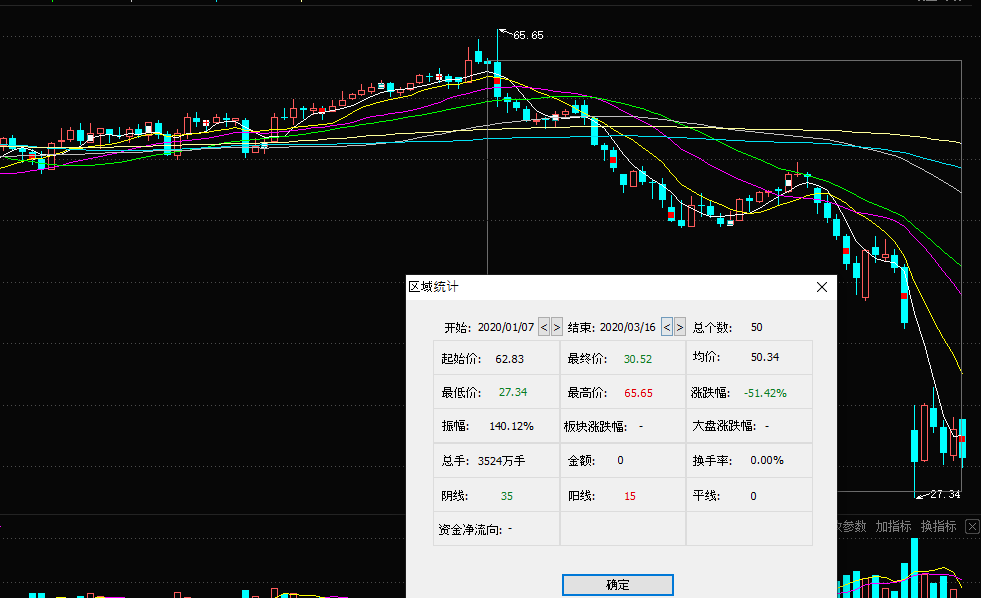Move the end date forward with its next arrow

(680, 327)
